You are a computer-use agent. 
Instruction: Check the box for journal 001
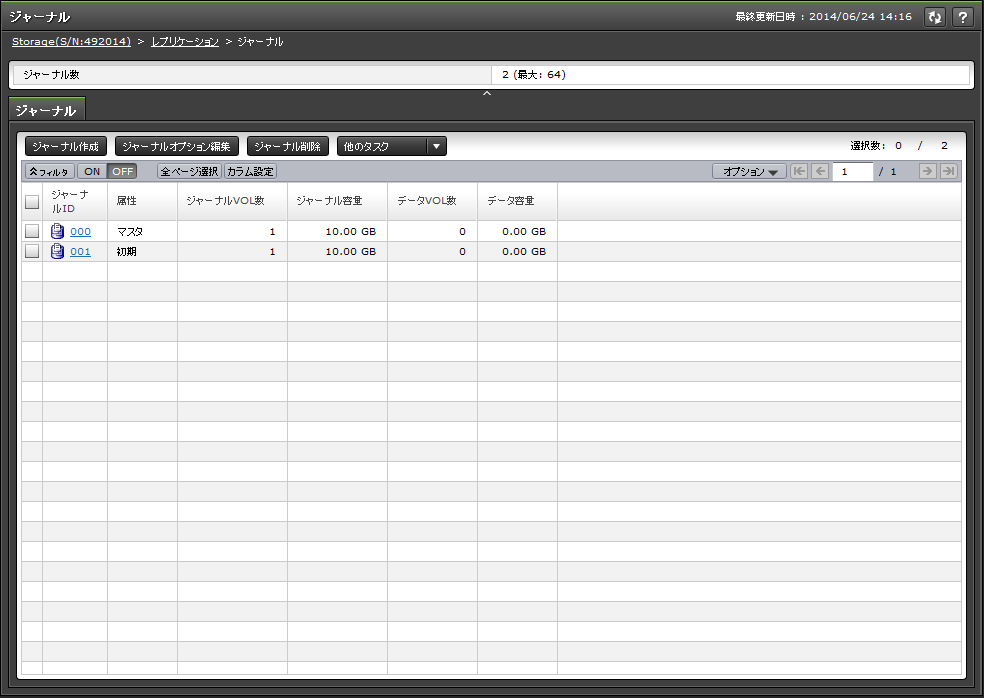(32, 251)
